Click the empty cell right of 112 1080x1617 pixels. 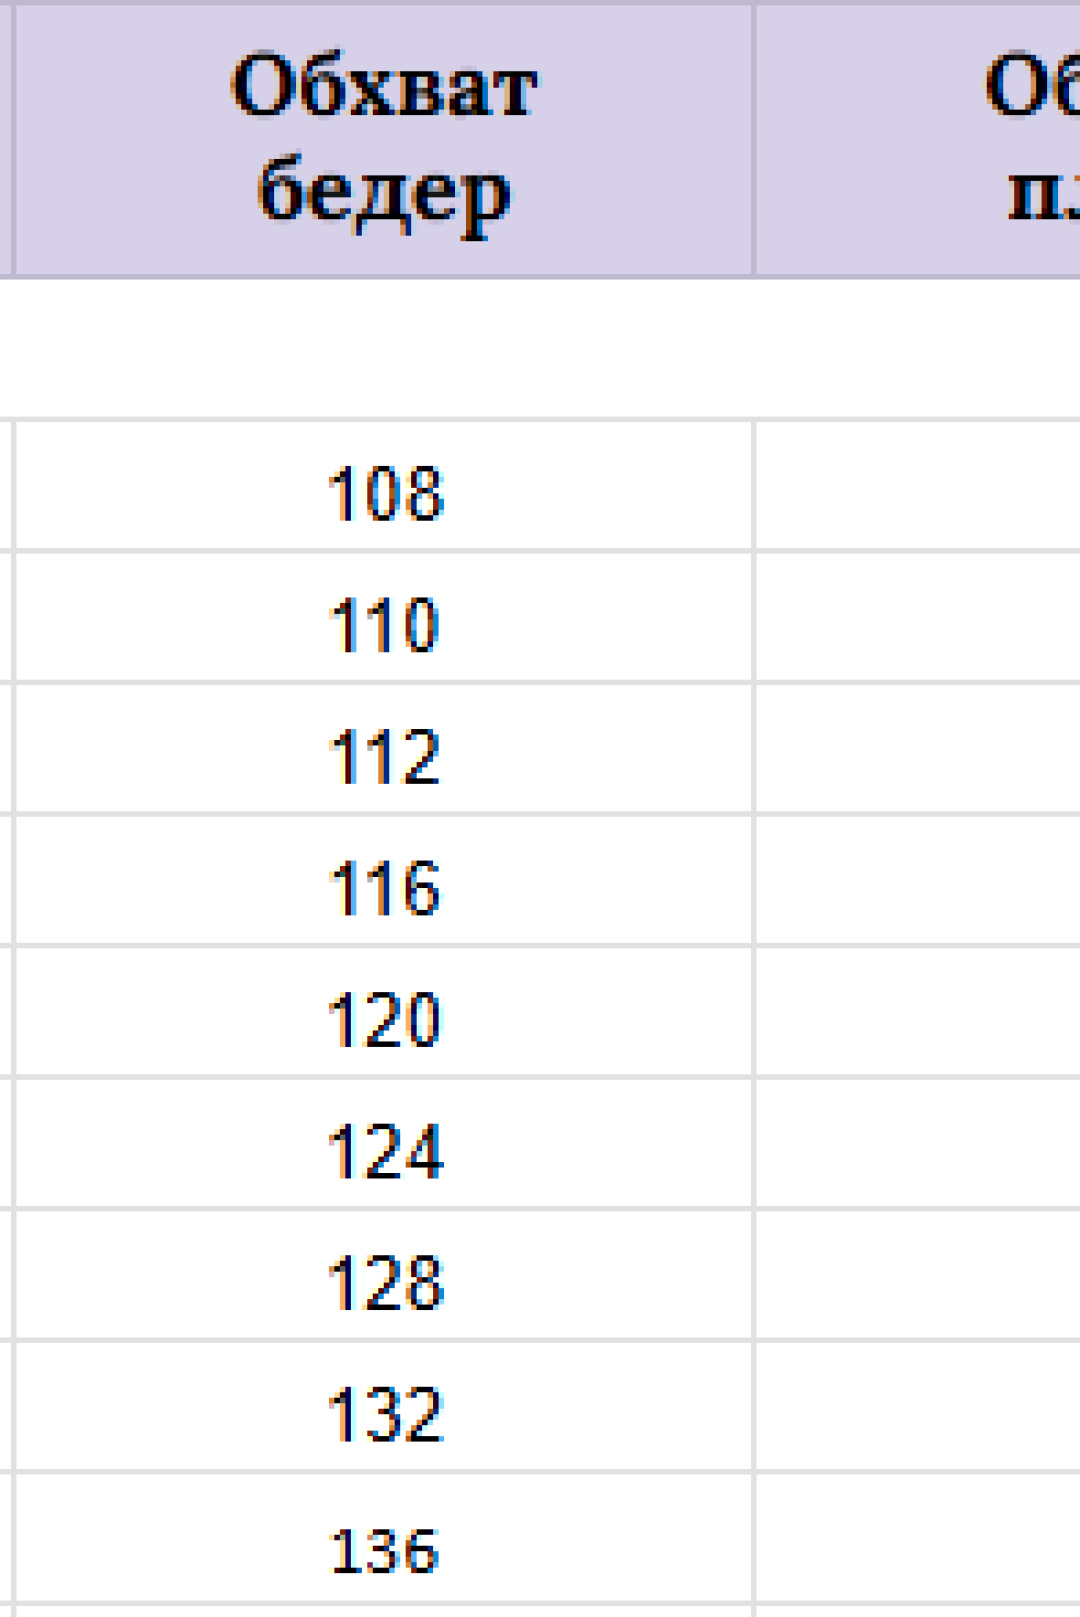(918, 749)
